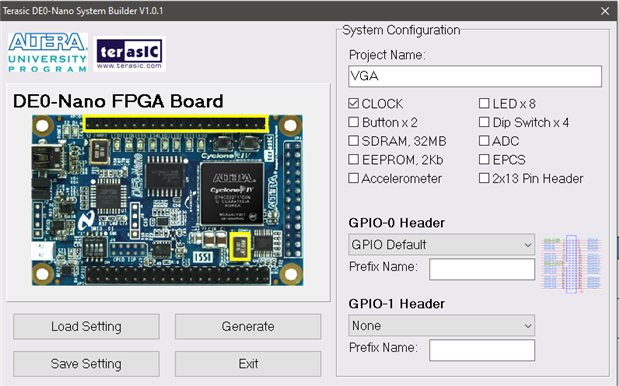Click the DE0-Nano board photo
Screen dimensions: 619x386
tap(167, 200)
